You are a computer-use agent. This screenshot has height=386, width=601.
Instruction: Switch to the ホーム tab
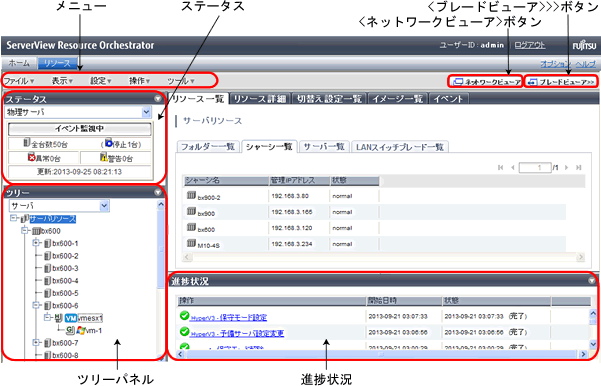19,63
